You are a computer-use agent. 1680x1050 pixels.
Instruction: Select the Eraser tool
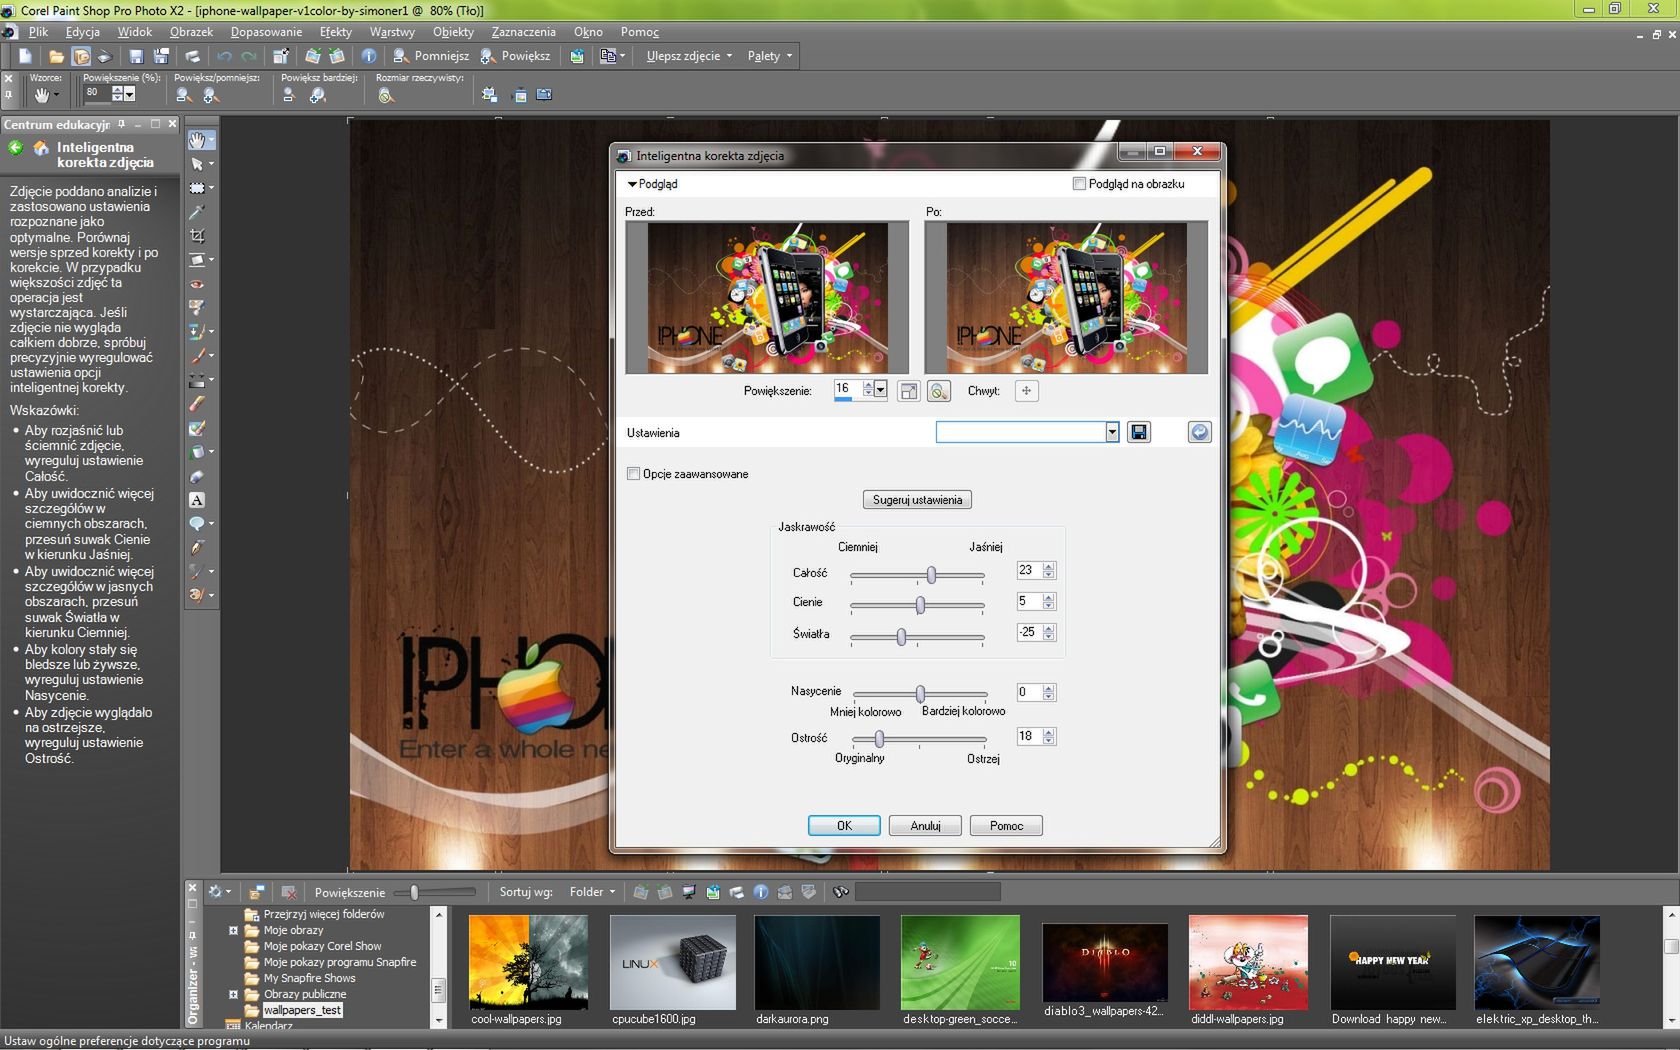(x=198, y=404)
